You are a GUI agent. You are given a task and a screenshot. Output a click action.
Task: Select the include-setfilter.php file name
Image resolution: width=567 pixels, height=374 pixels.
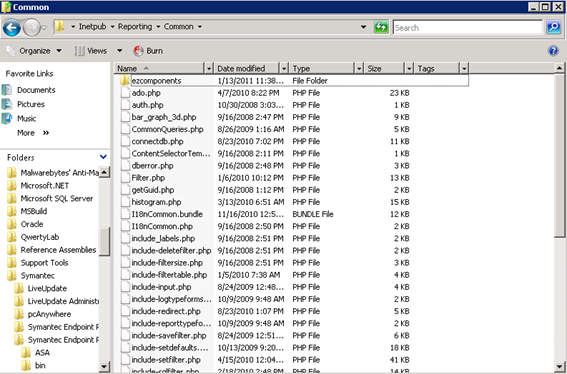coord(166,360)
